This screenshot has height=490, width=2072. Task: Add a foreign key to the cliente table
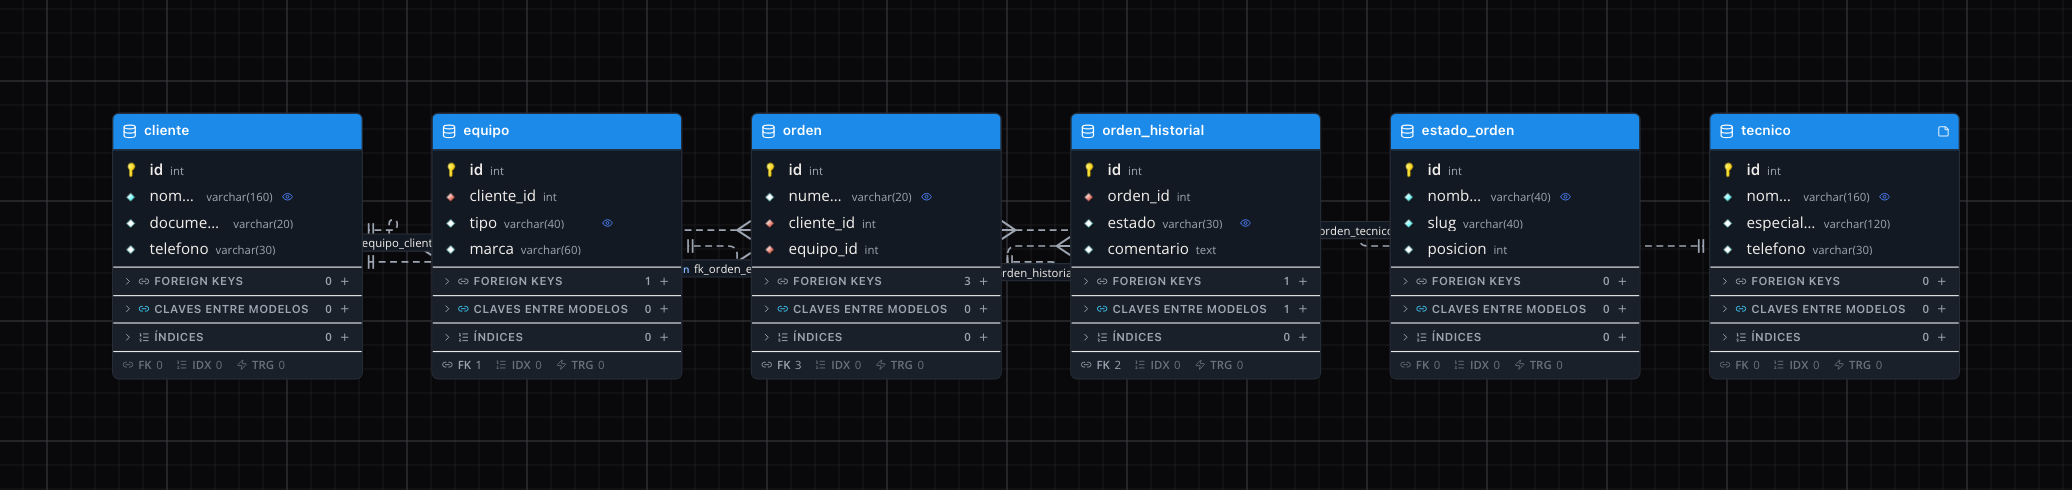tap(345, 282)
